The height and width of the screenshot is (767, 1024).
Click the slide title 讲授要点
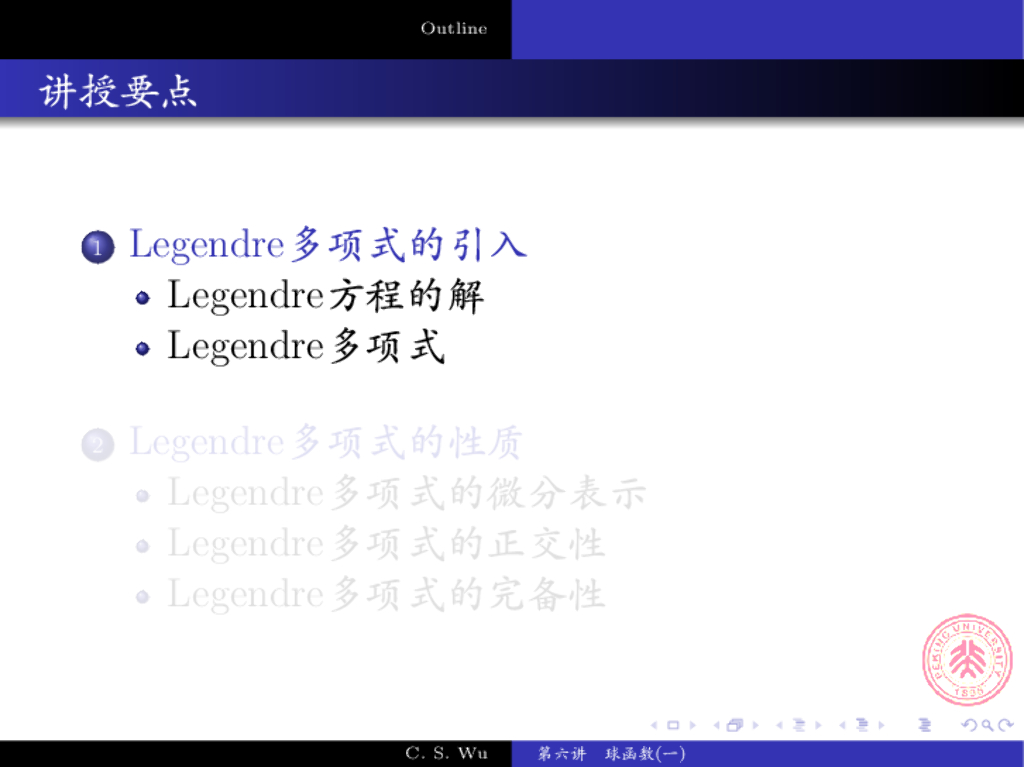pos(118,91)
